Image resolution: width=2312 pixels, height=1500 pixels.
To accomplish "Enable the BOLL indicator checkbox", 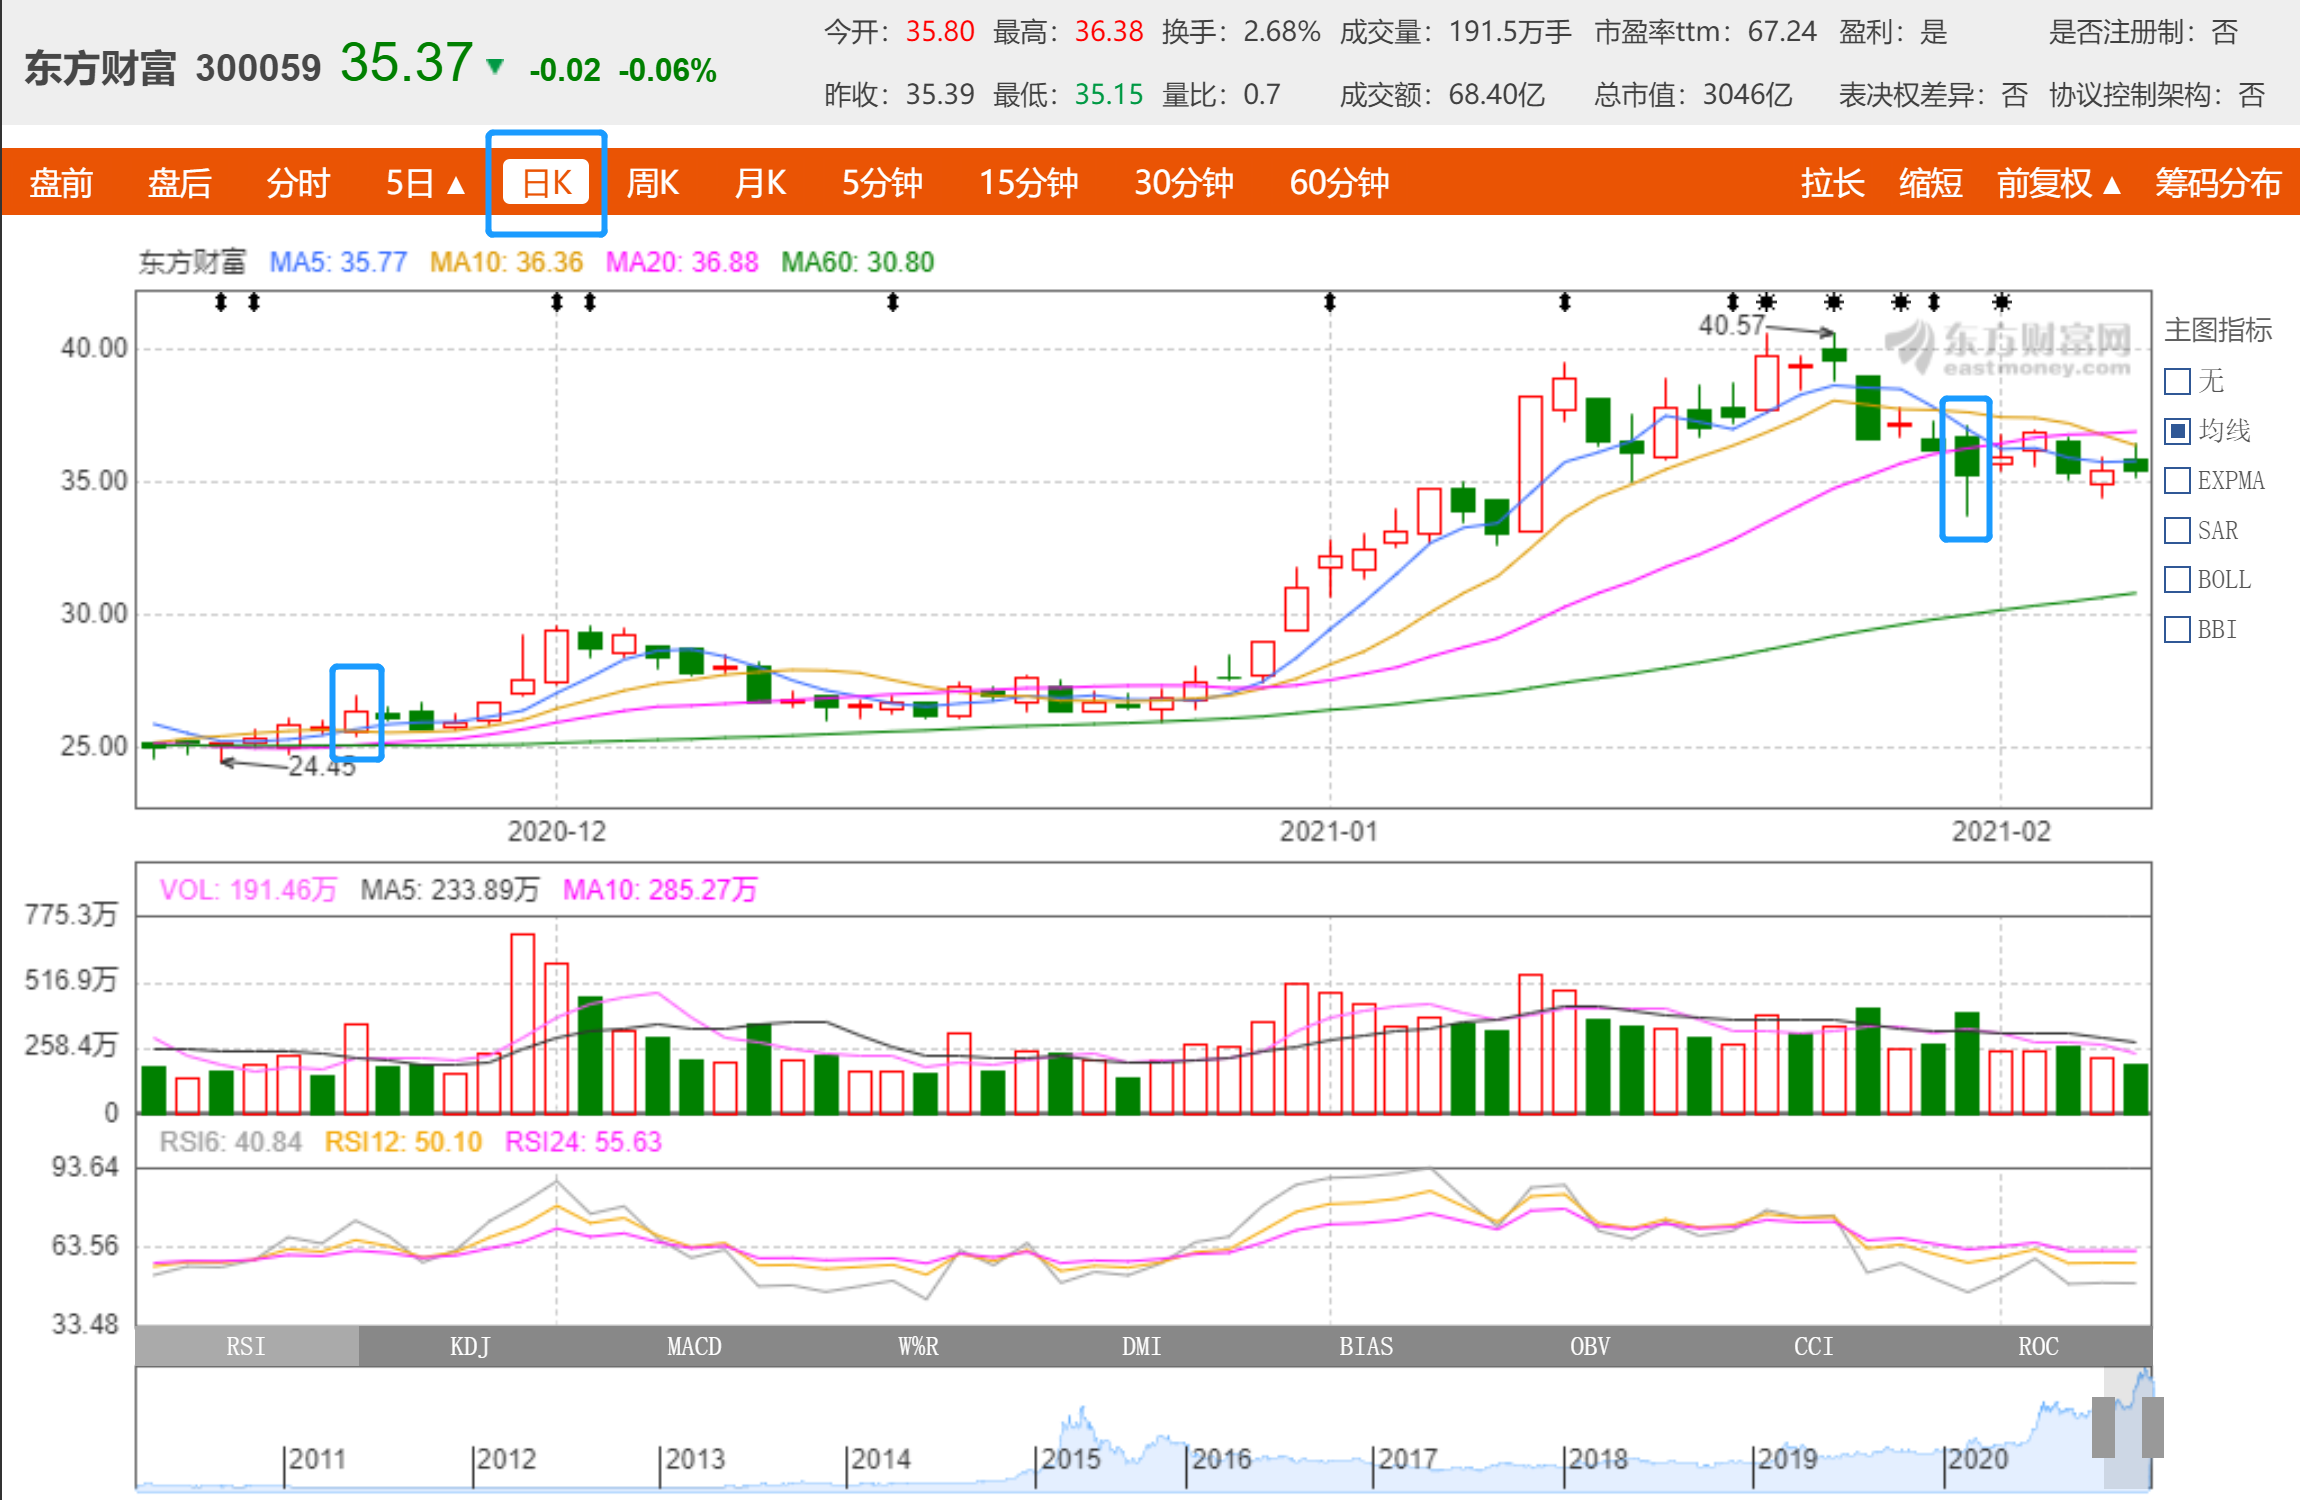I will click(x=2177, y=580).
